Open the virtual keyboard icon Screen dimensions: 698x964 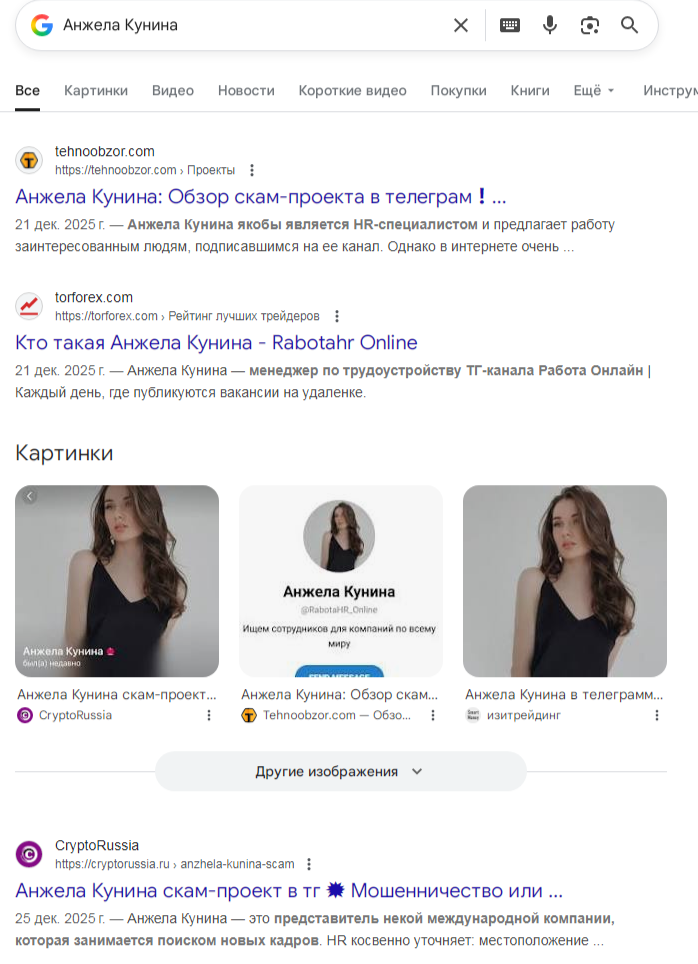510,25
